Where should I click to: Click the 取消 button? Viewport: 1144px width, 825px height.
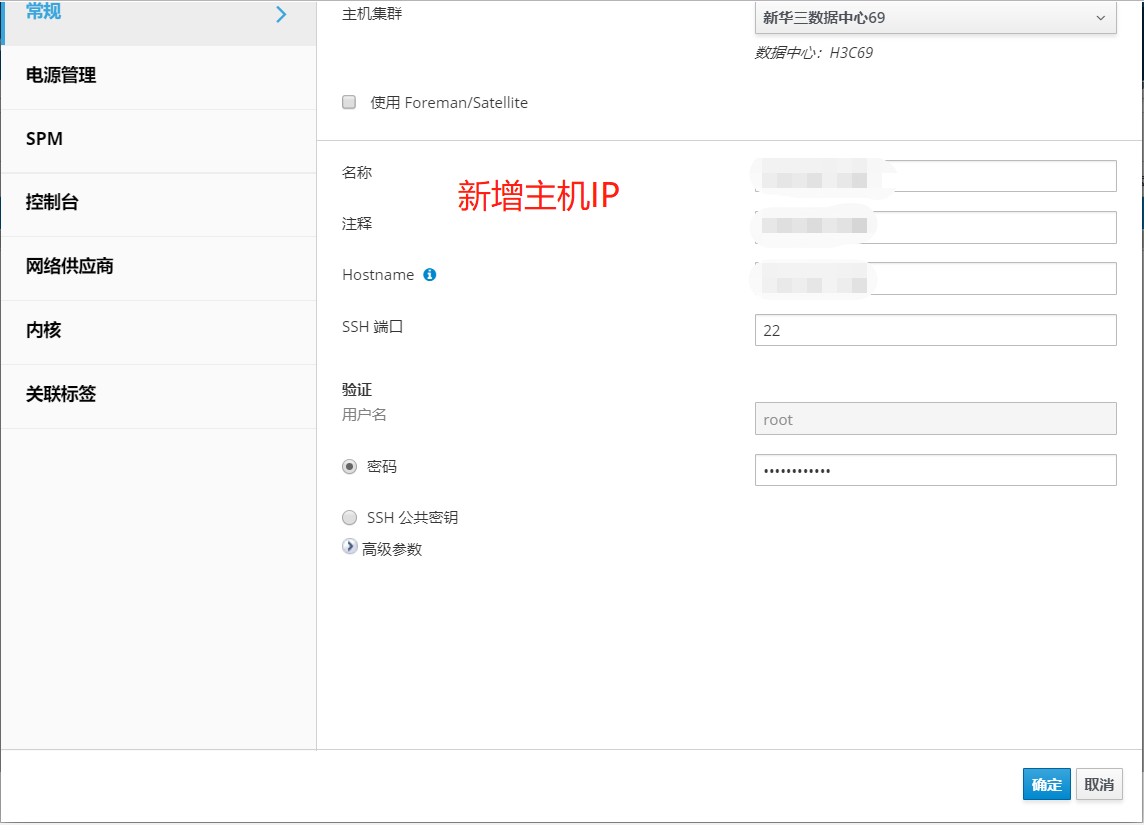(x=1099, y=785)
